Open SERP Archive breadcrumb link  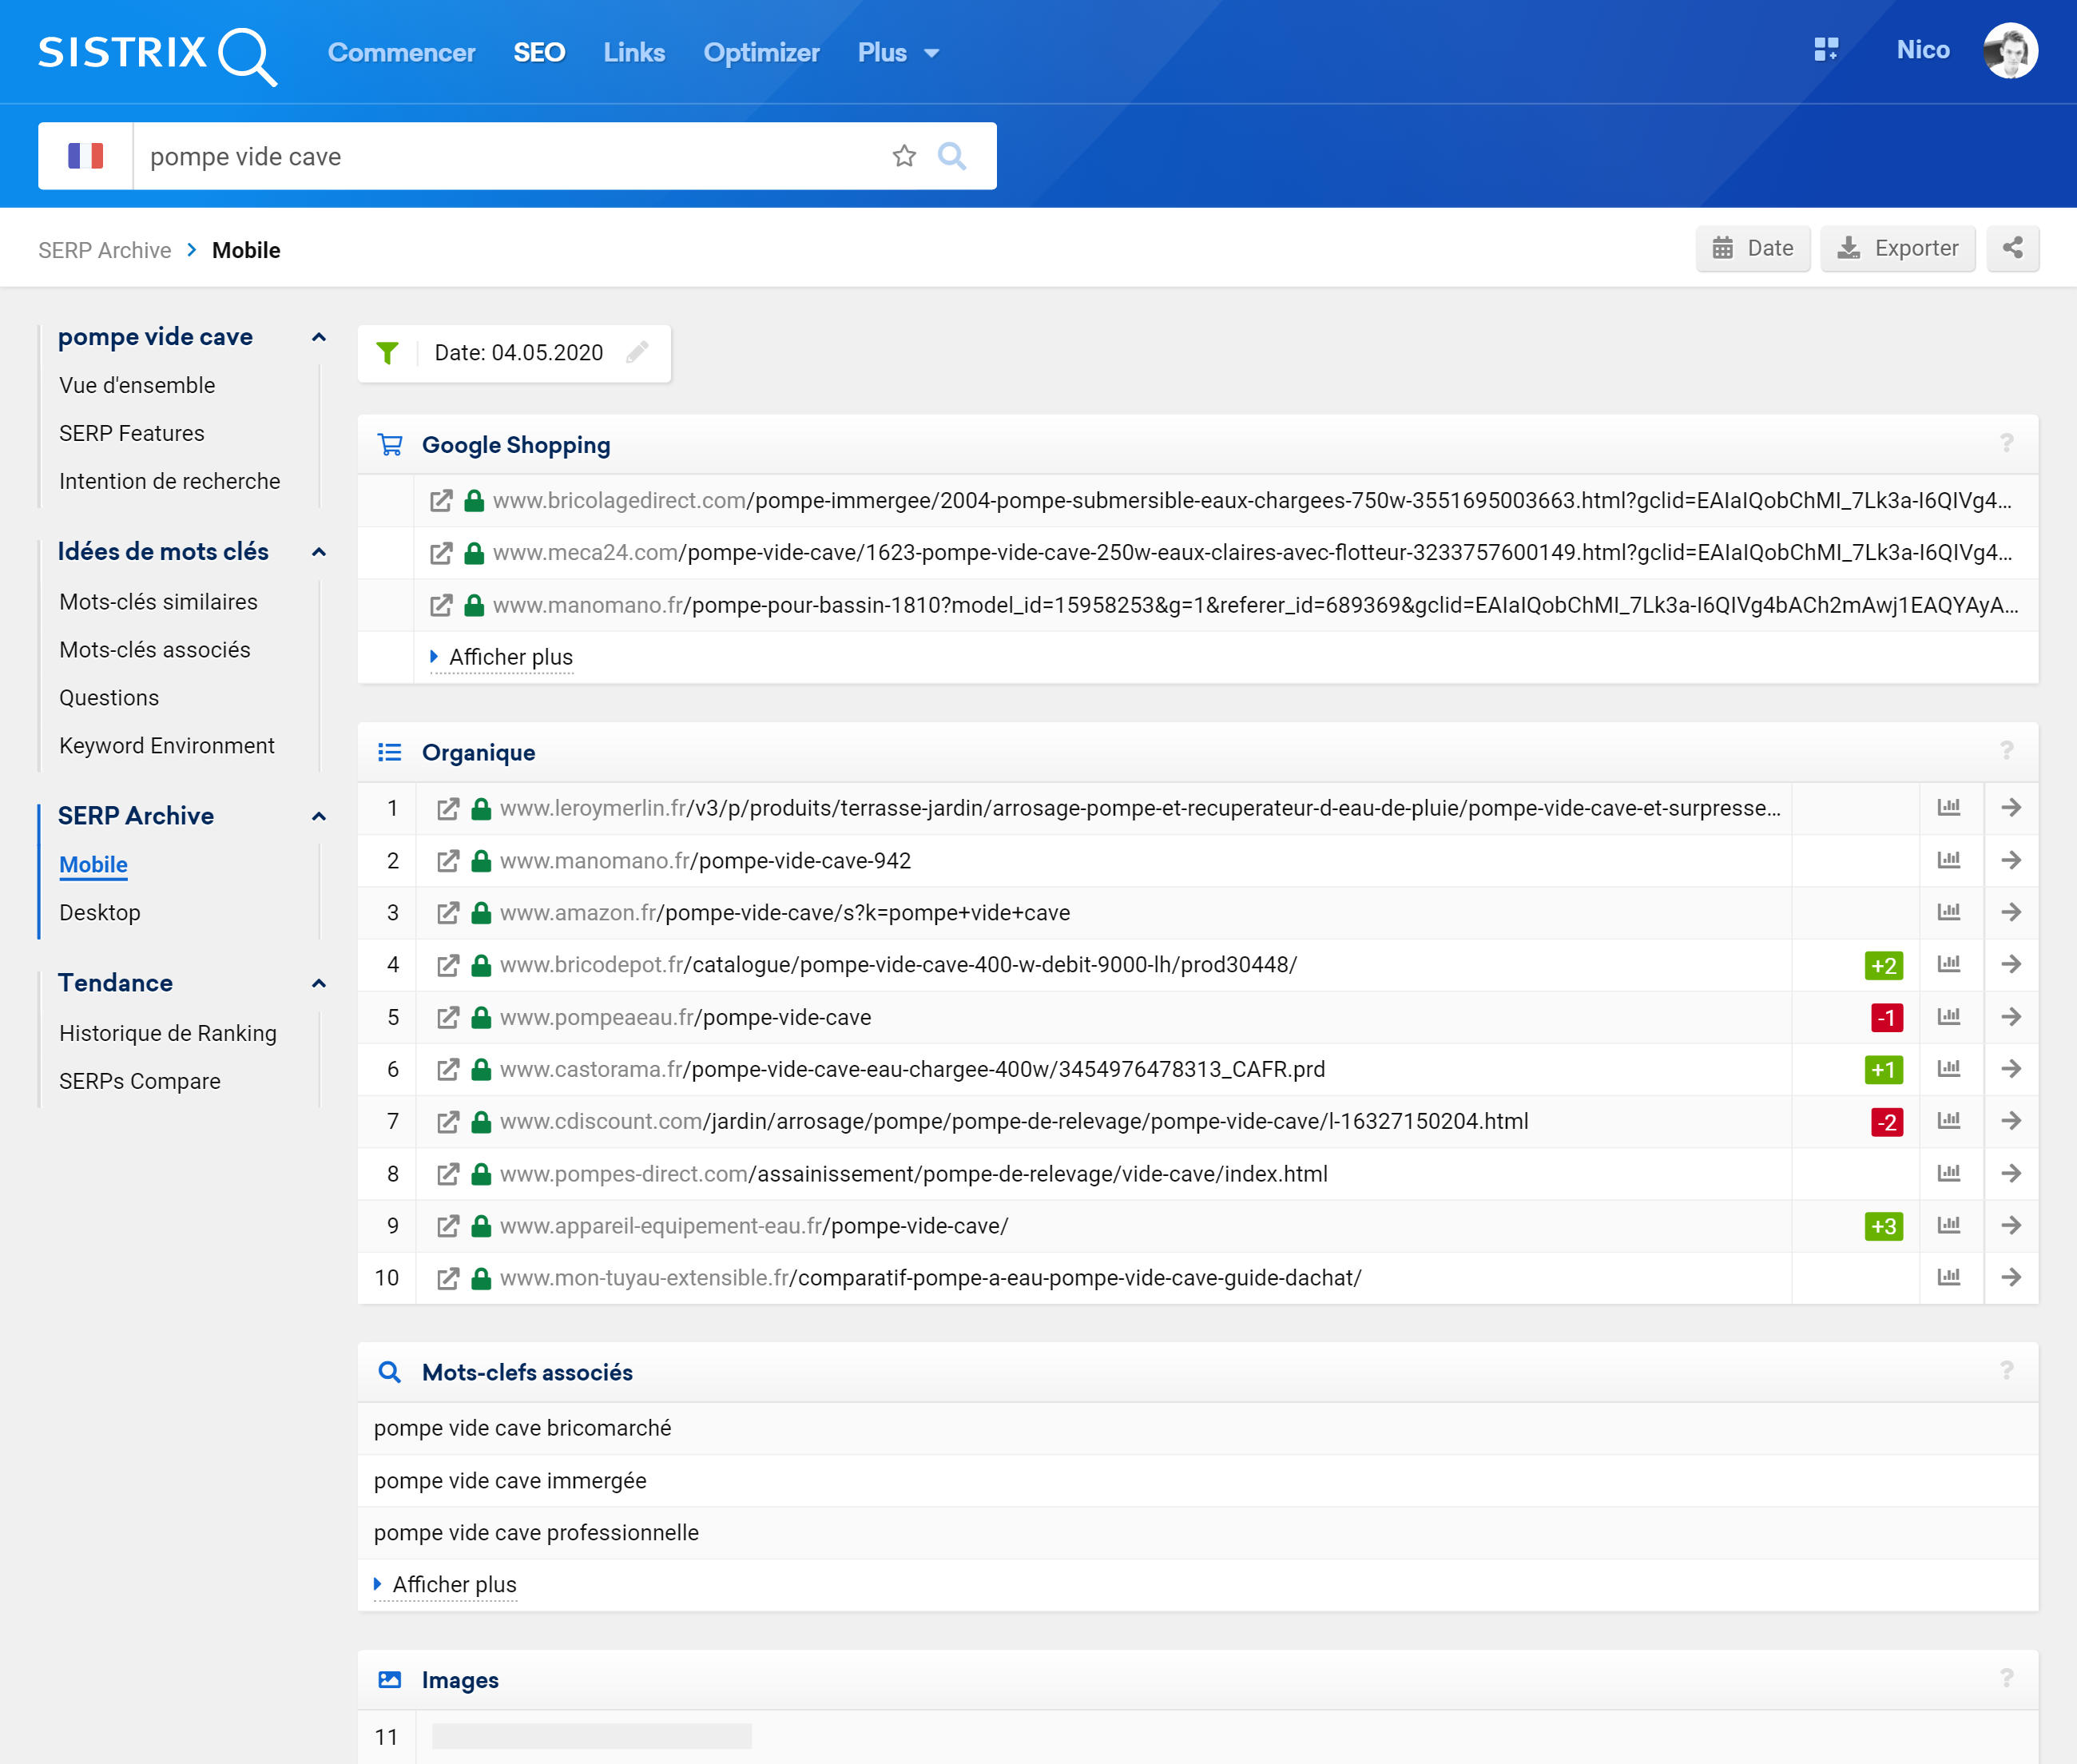[x=105, y=250]
